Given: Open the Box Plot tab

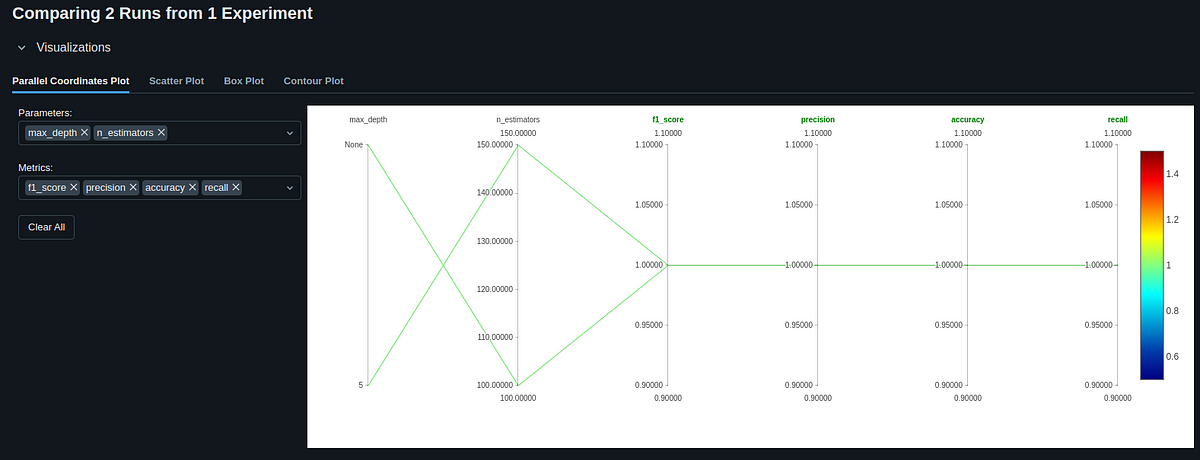Looking at the screenshot, I should click(244, 80).
